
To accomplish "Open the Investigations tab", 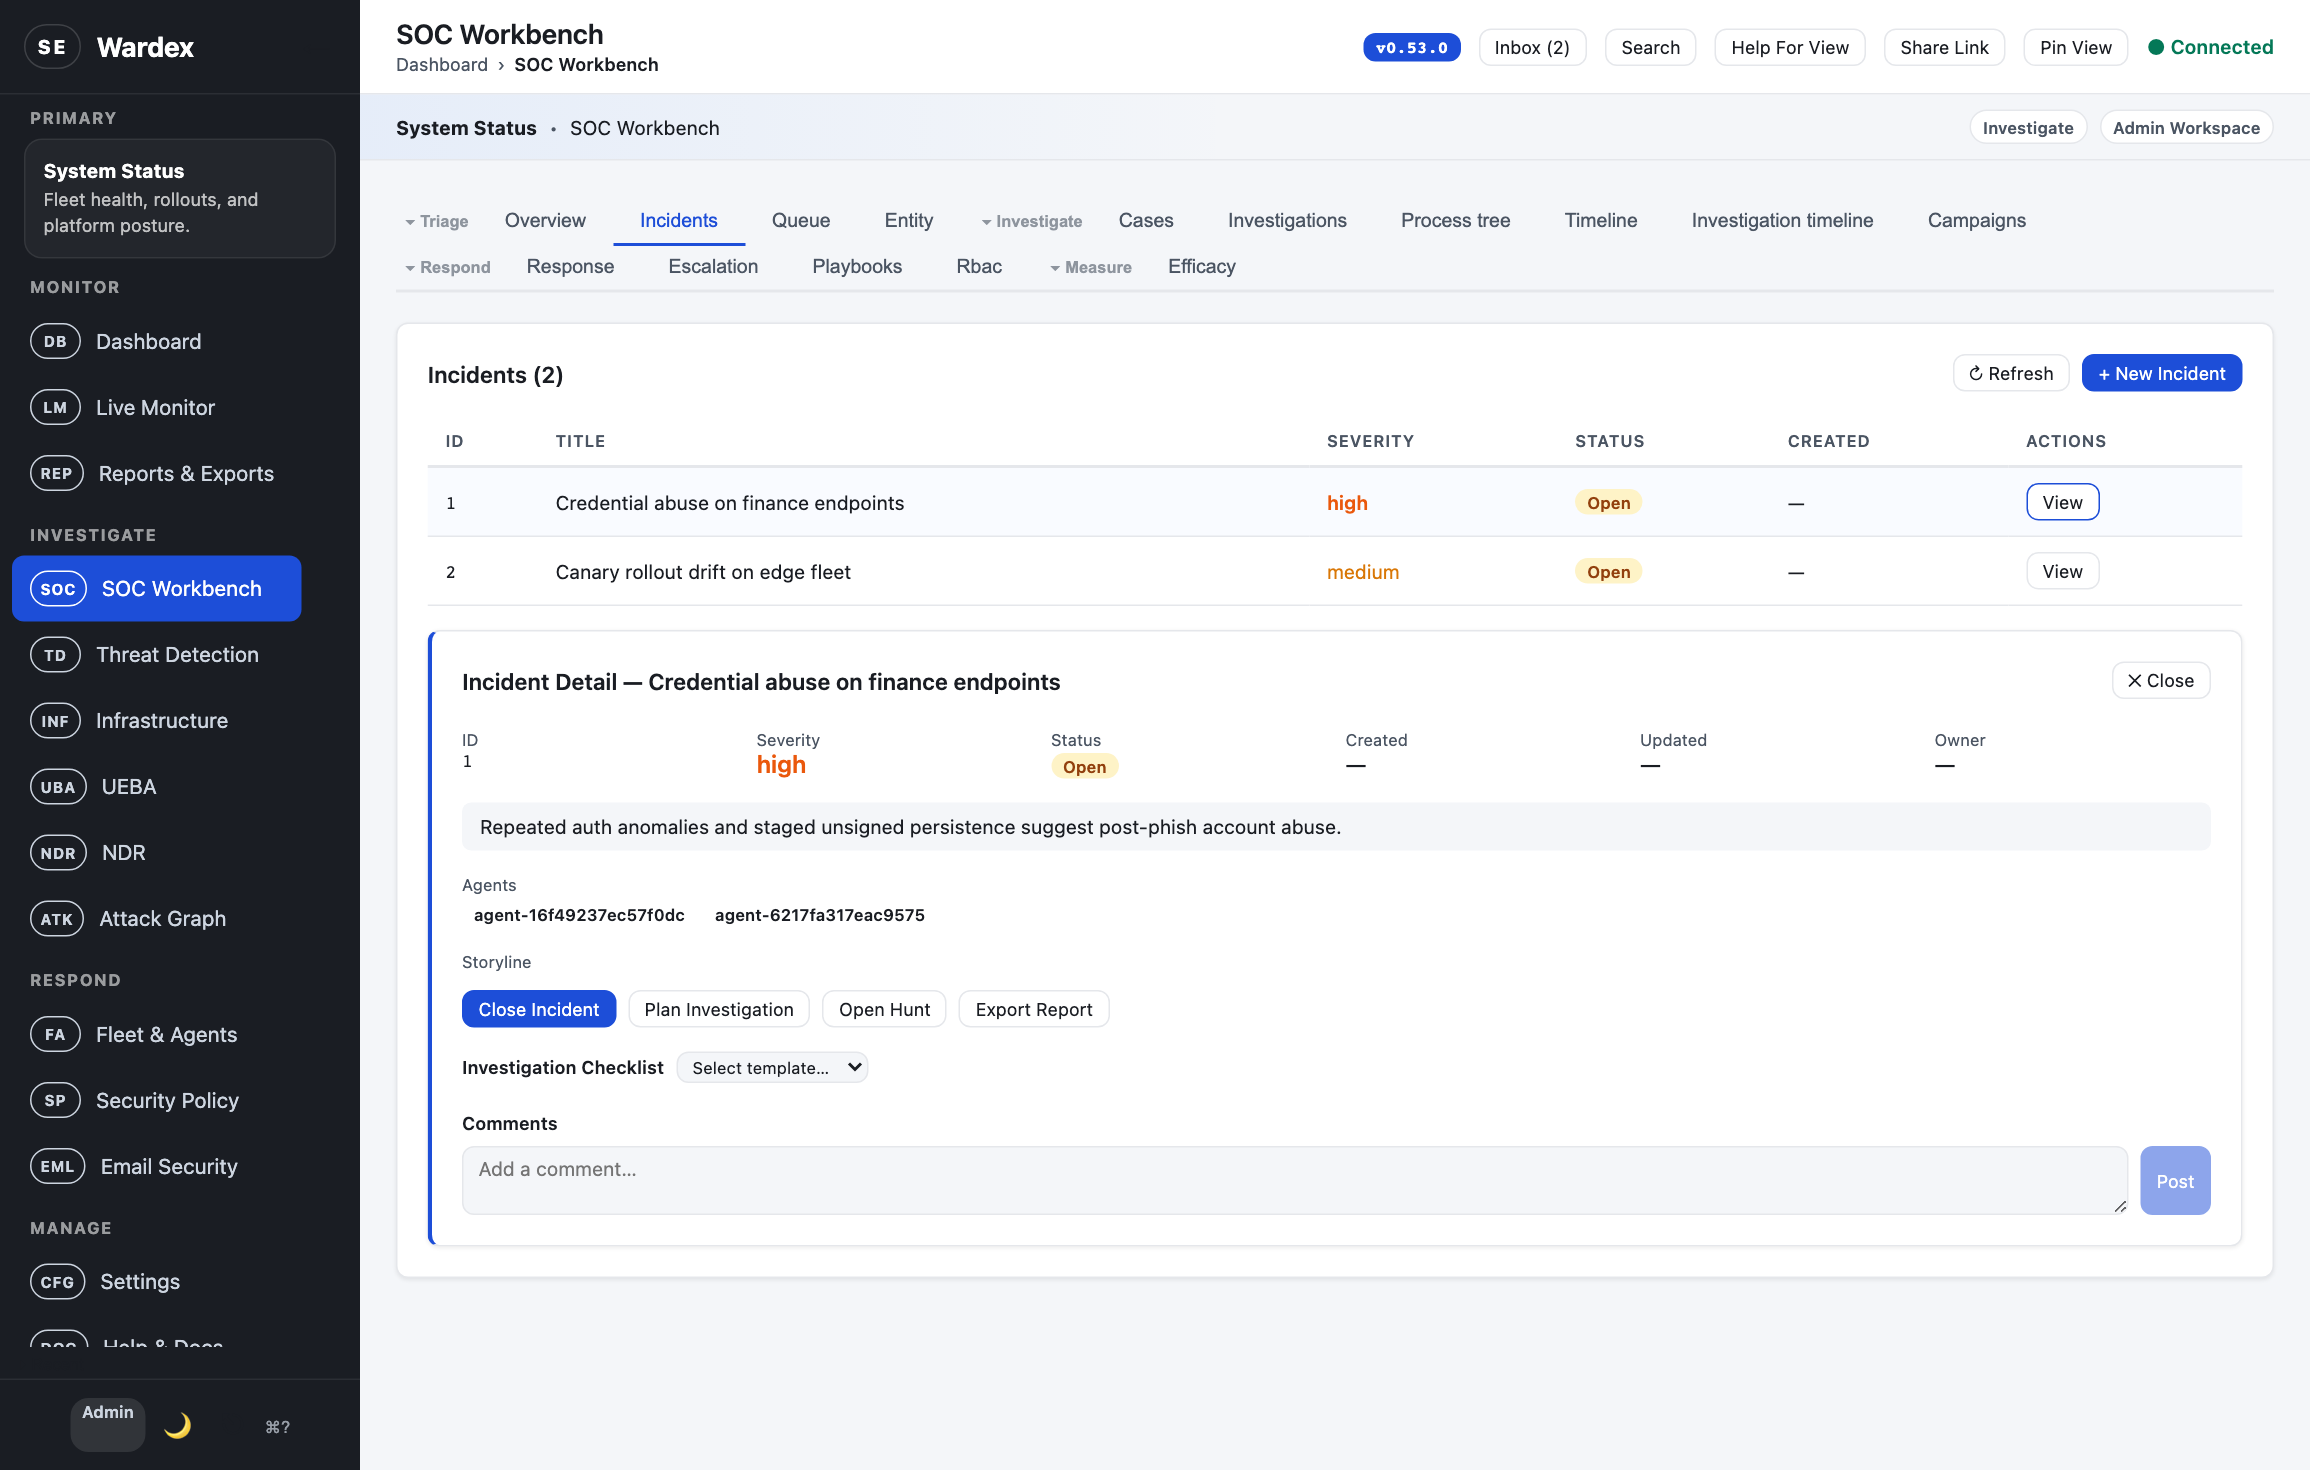I will [x=1287, y=220].
